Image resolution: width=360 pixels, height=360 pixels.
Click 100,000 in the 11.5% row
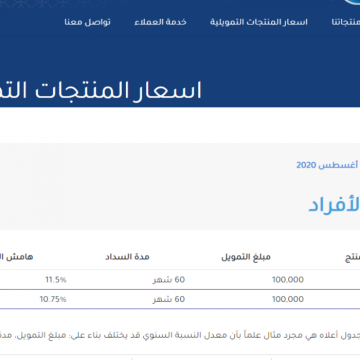tap(288, 280)
